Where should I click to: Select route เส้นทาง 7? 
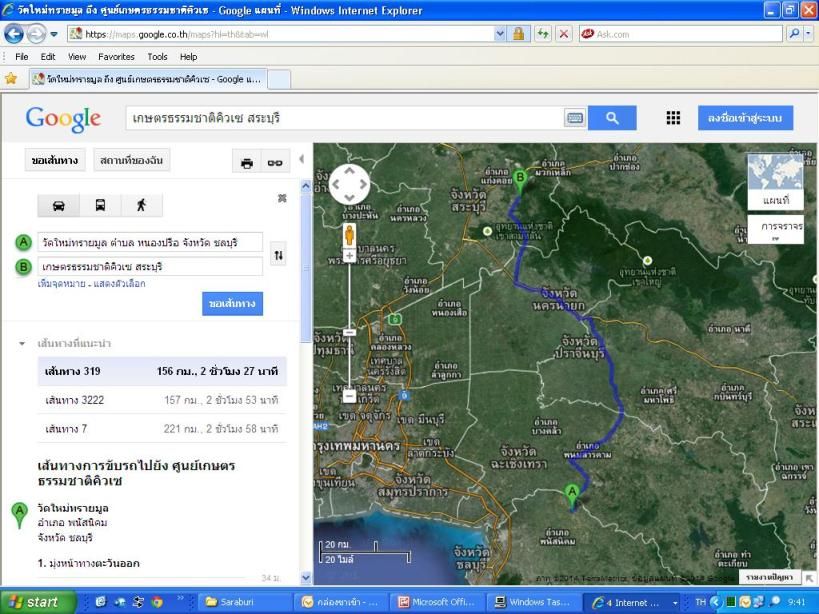pos(162,429)
